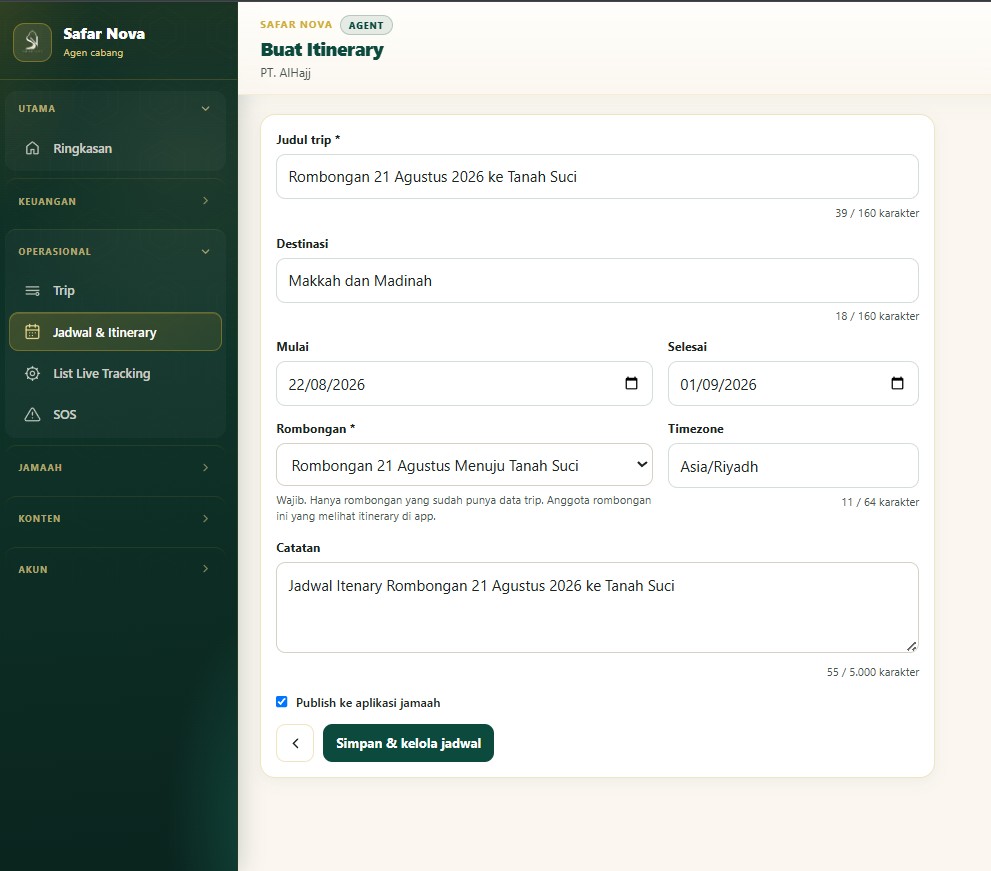Click the SOS warning triangle icon
This screenshot has height=871, width=991.
pos(32,415)
